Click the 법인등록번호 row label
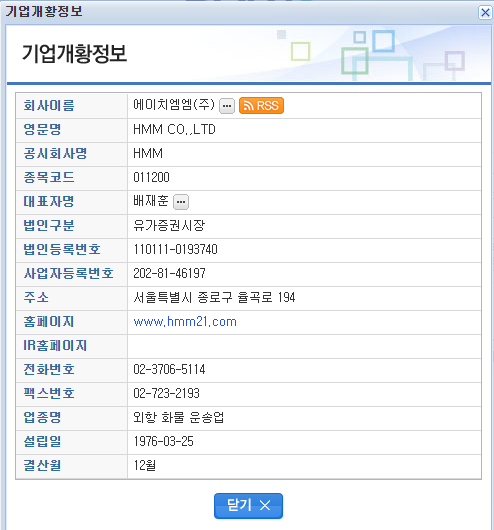Viewport: 494px width, 530px height. (x=62, y=249)
